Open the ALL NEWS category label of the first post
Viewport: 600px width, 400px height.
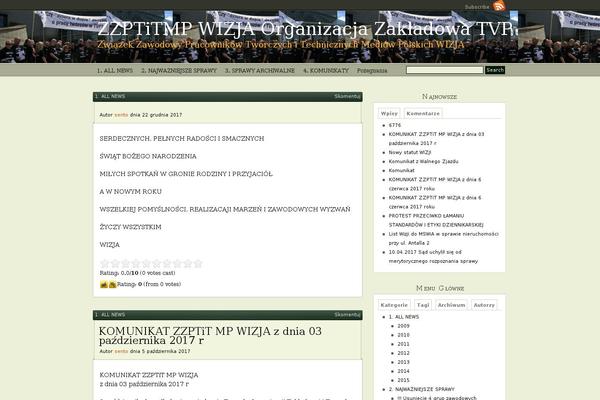click(x=110, y=96)
